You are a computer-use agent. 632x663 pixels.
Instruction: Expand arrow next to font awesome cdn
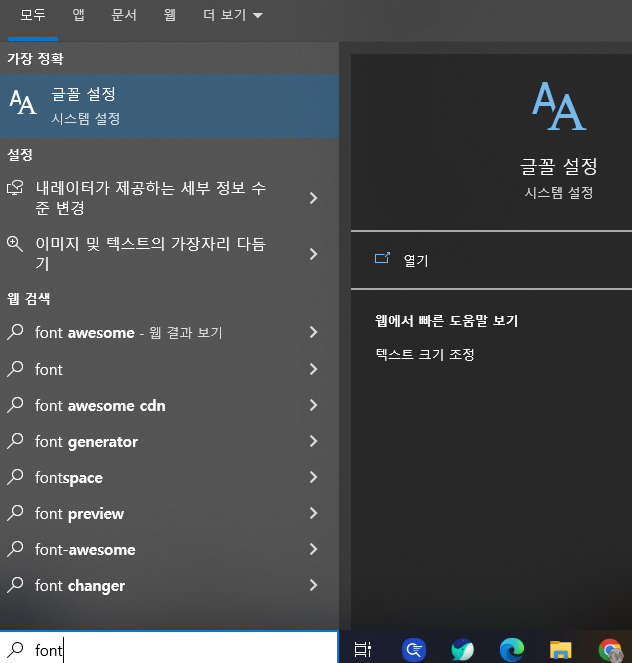coord(313,405)
